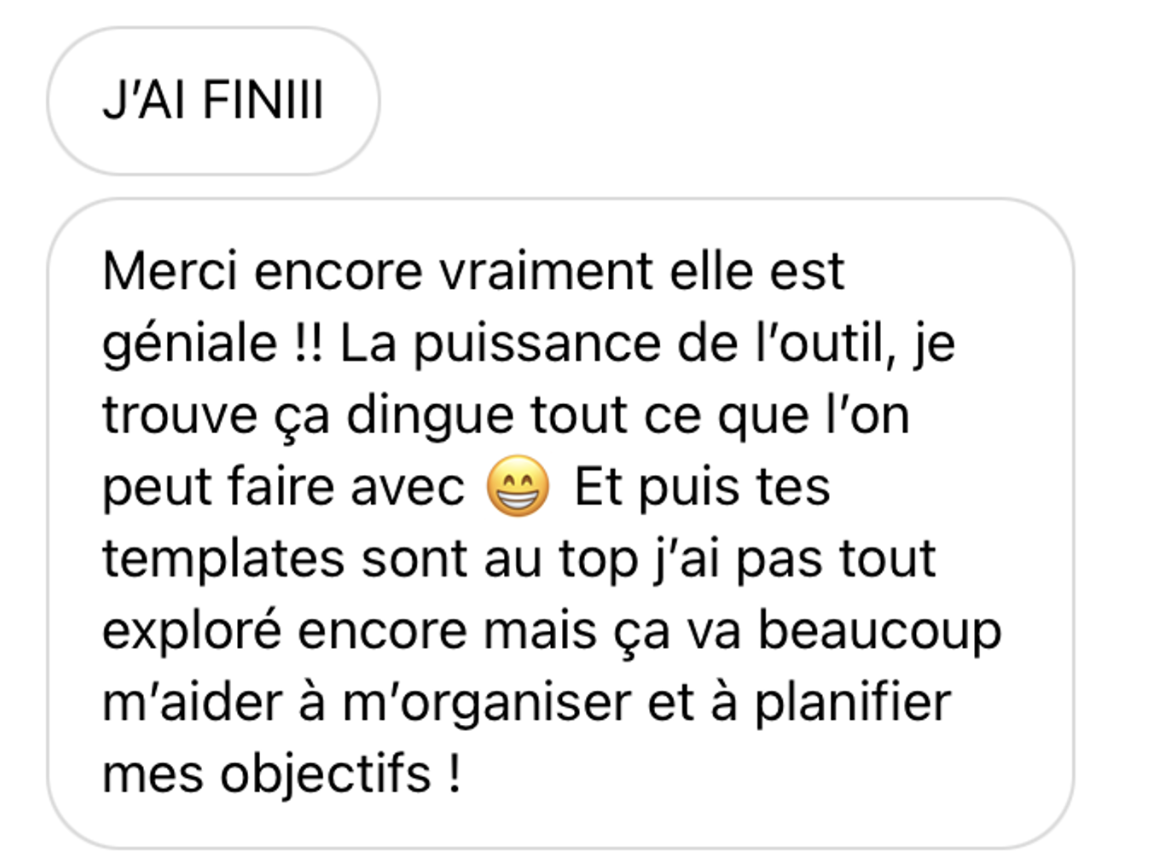Click the word "planifier" in the message
The width and height of the screenshot is (1162, 868).
[x=853, y=705]
